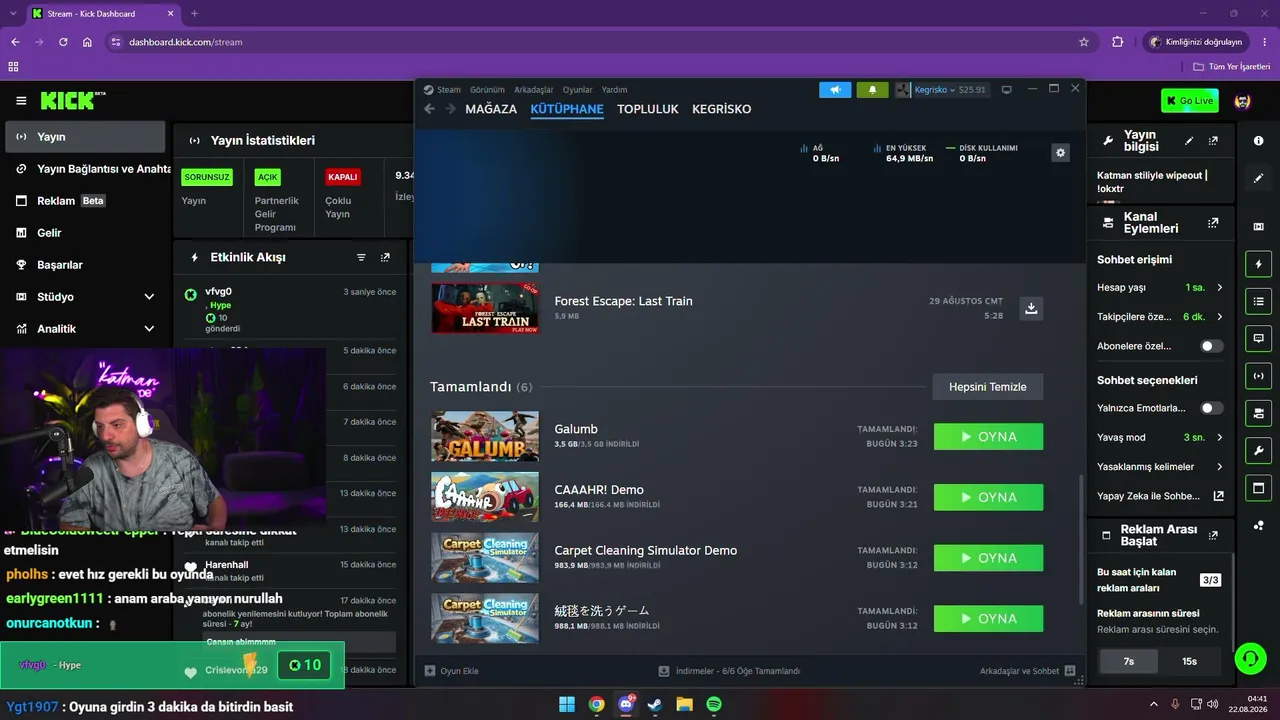
Task: Open Yavaş mod setting chevron
Action: point(1219,438)
